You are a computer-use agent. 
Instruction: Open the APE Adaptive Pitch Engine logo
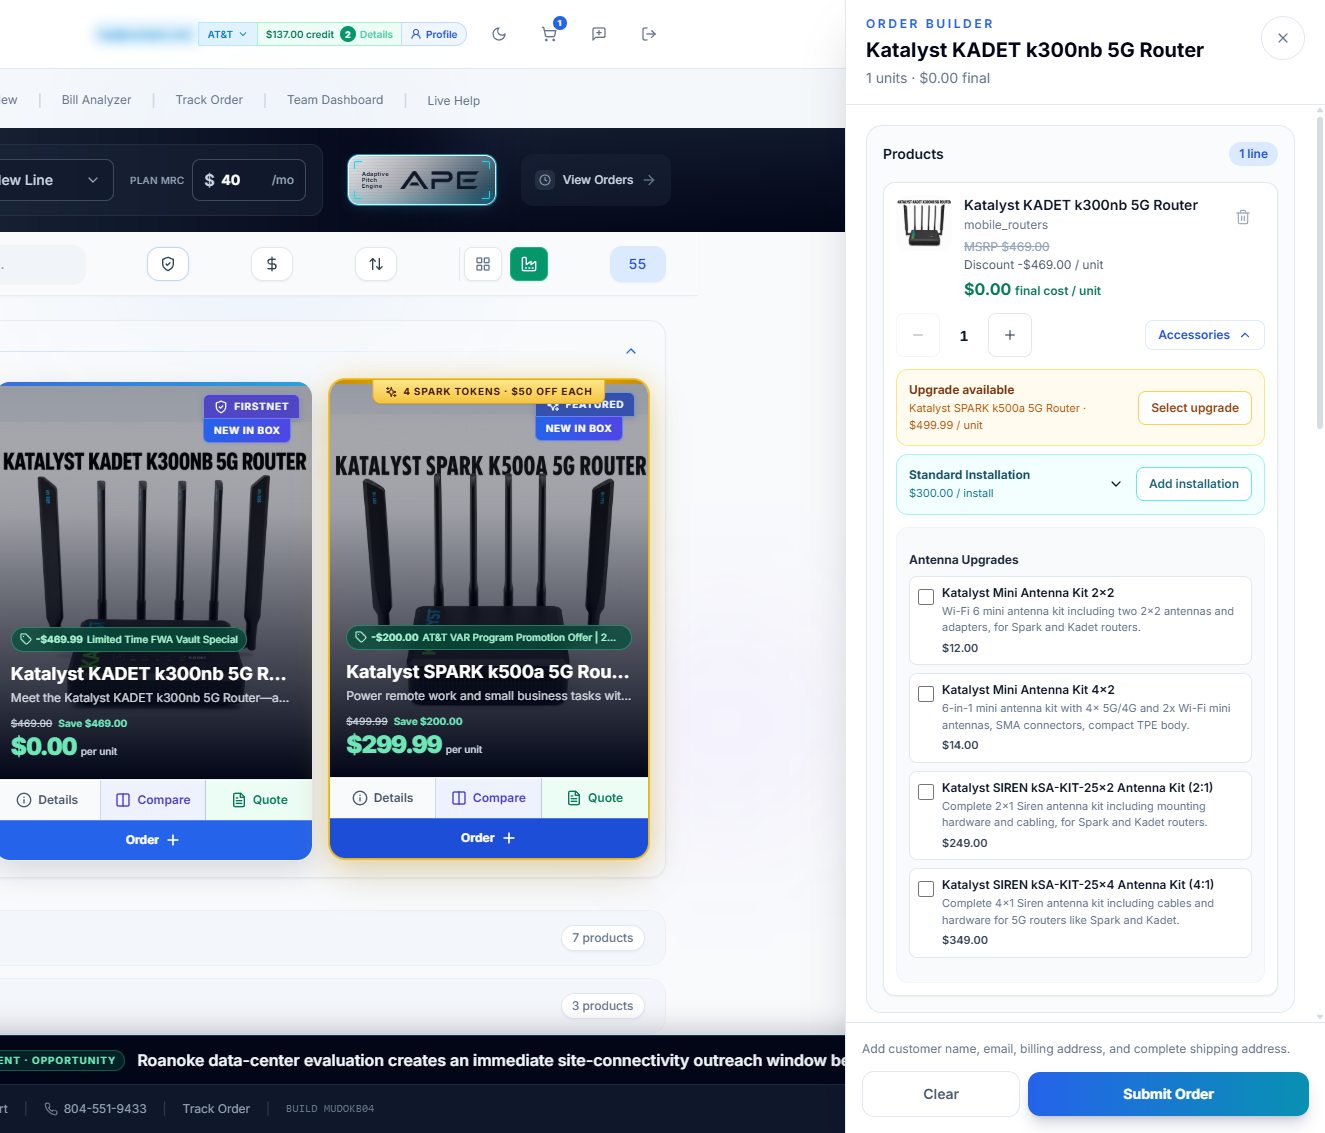pos(422,180)
